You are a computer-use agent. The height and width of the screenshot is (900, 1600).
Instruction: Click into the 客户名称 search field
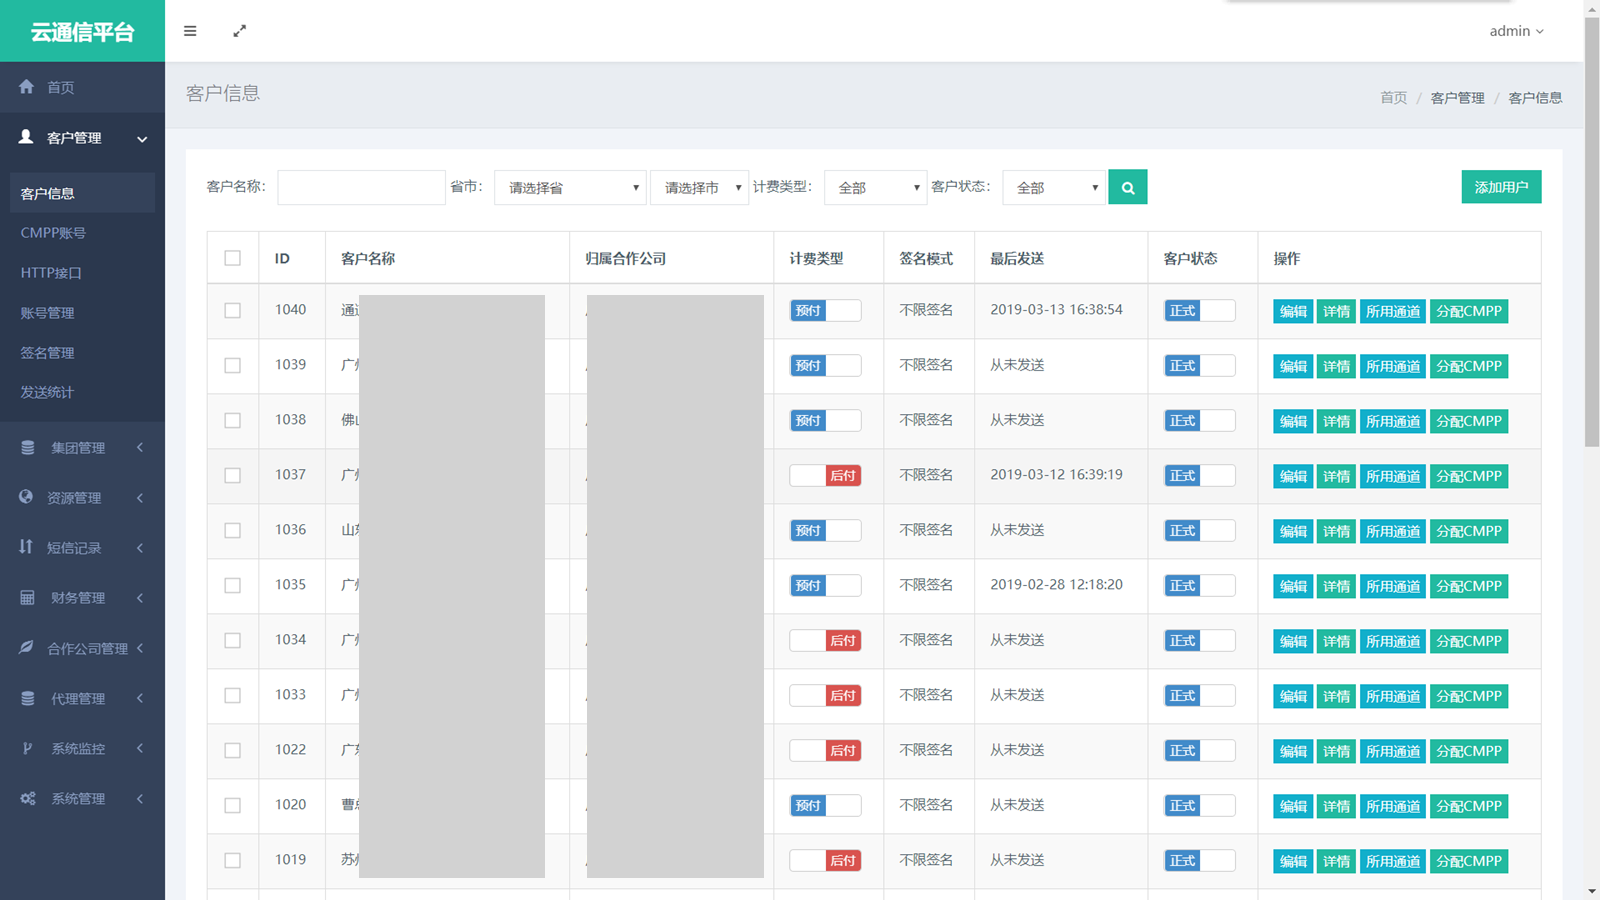click(361, 188)
